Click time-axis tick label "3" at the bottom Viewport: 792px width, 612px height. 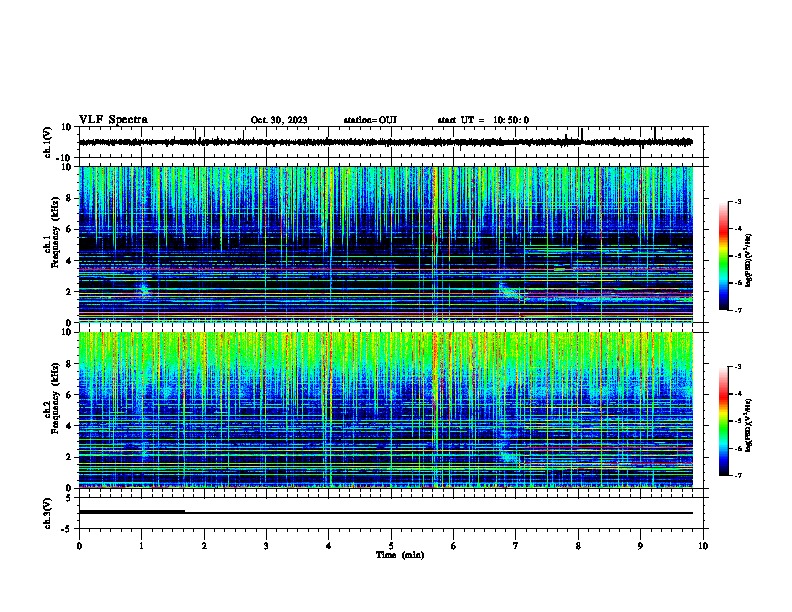(x=266, y=546)
